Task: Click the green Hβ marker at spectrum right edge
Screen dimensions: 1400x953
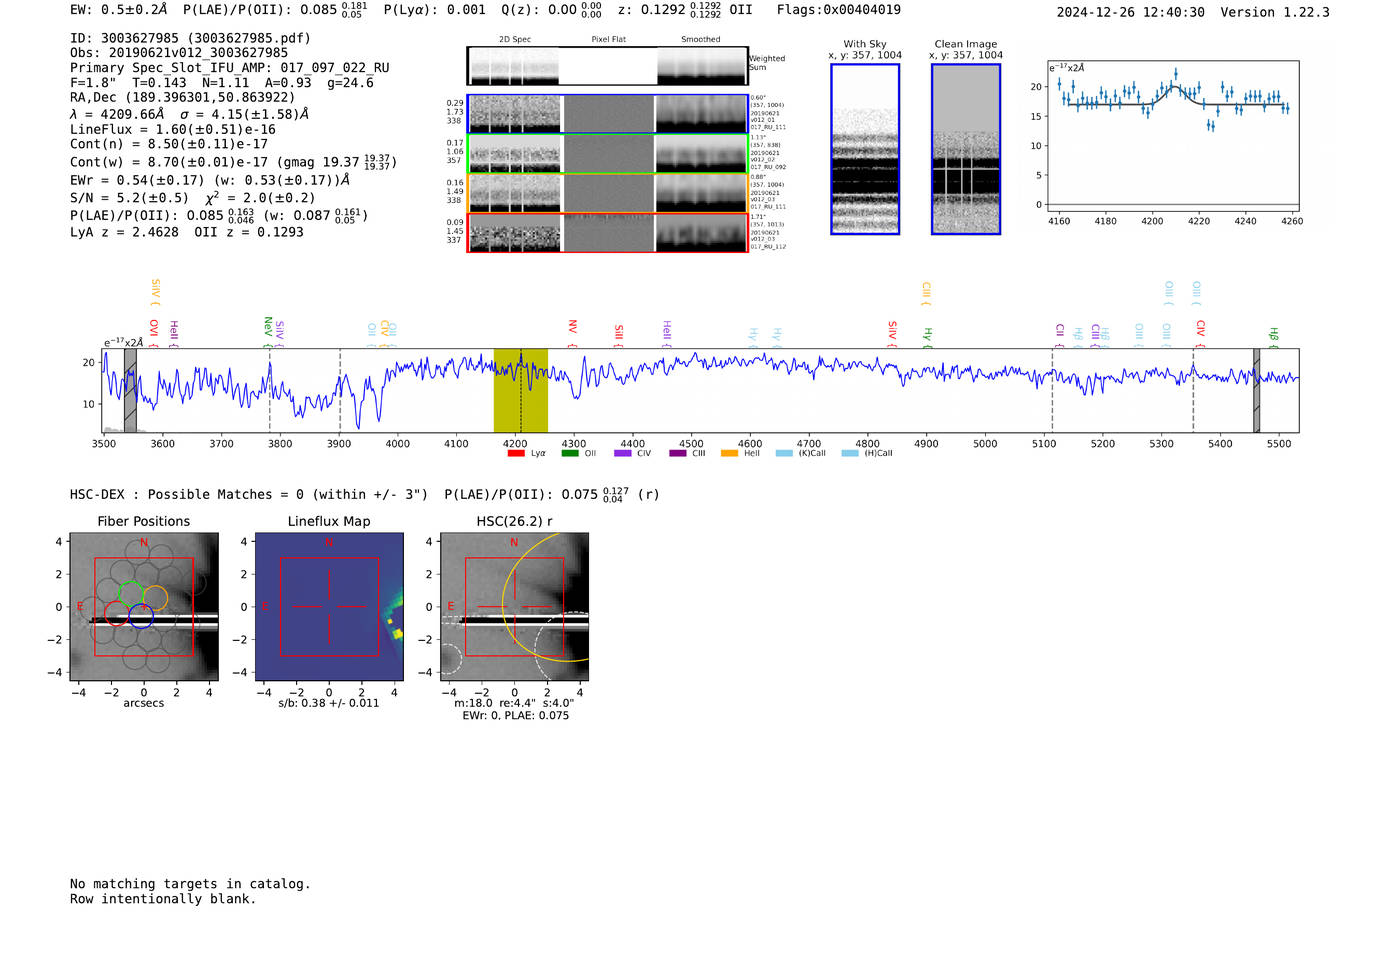Action: (x=1274, y=337)
